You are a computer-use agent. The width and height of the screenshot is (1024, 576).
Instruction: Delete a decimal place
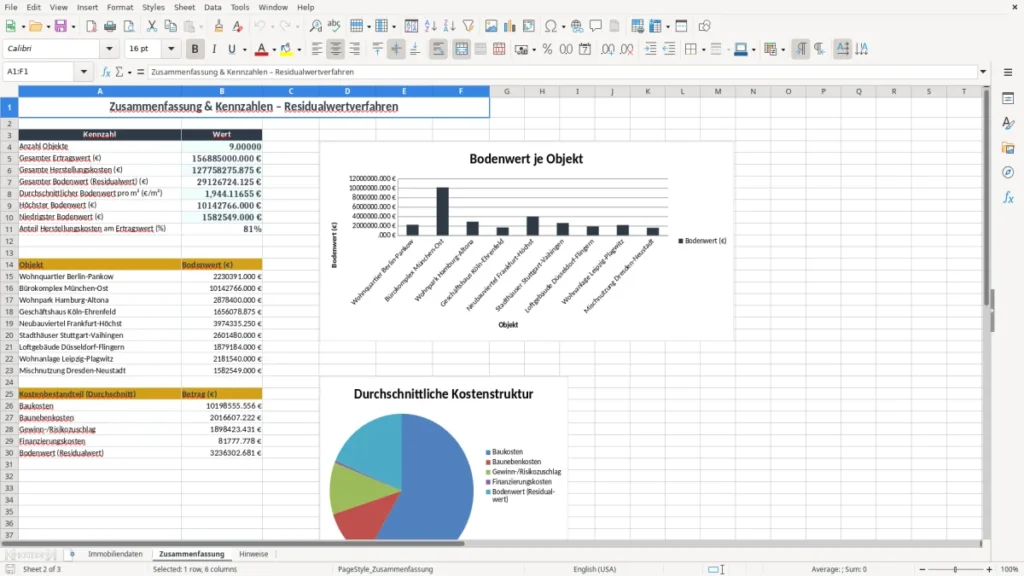[x=627, y=49]
